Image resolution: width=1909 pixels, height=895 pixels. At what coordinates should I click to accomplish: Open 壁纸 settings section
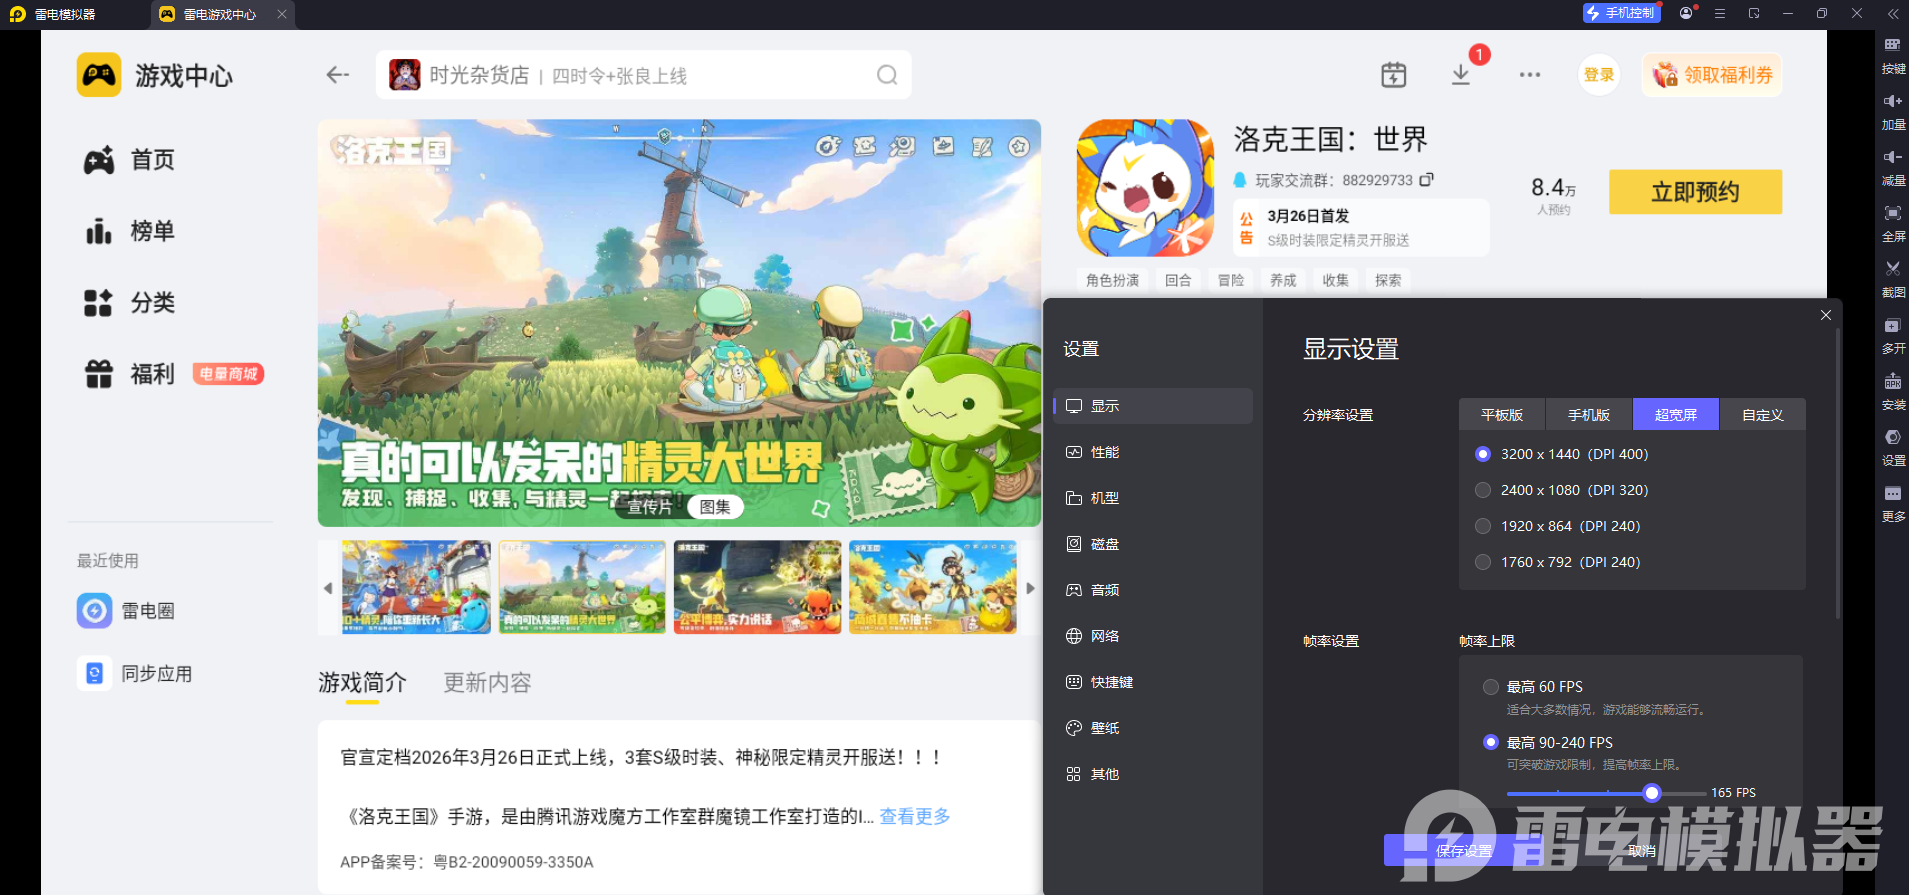coord(1153,728)
